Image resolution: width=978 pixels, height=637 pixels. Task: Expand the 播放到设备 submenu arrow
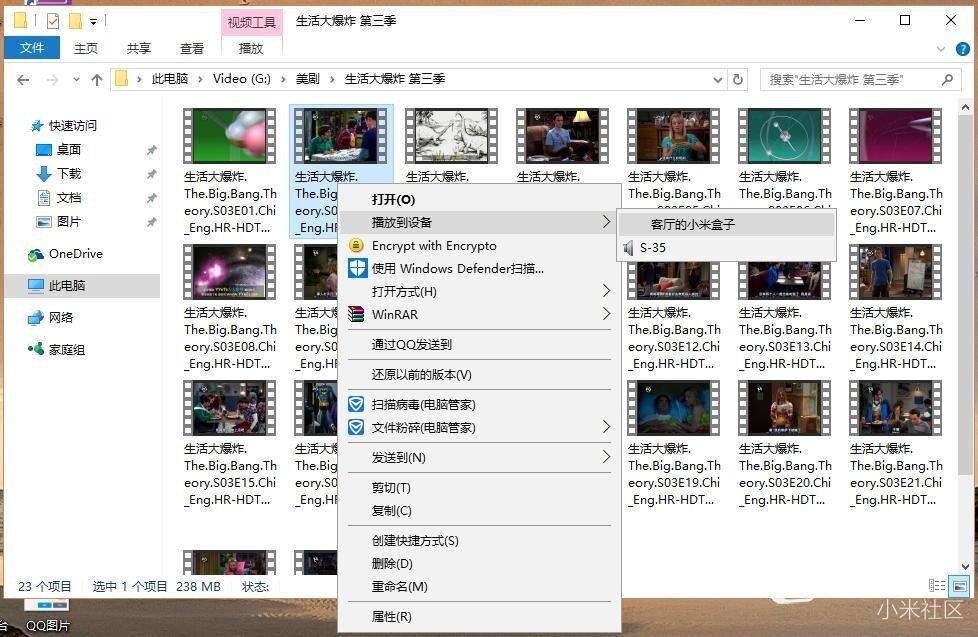[x=606, y=221]
